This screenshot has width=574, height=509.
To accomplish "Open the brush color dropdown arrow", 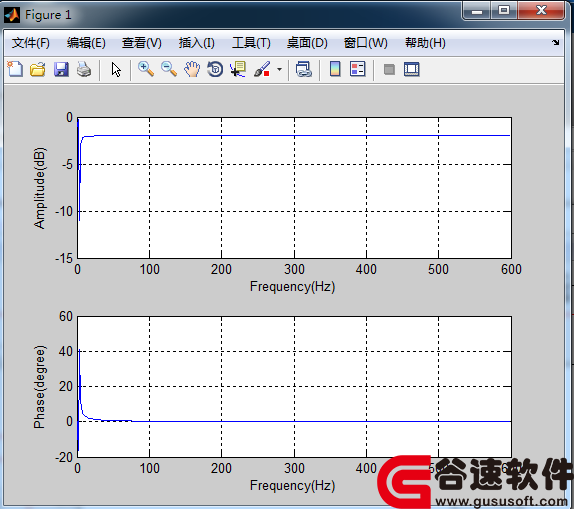I will click(x=279, y=69).
